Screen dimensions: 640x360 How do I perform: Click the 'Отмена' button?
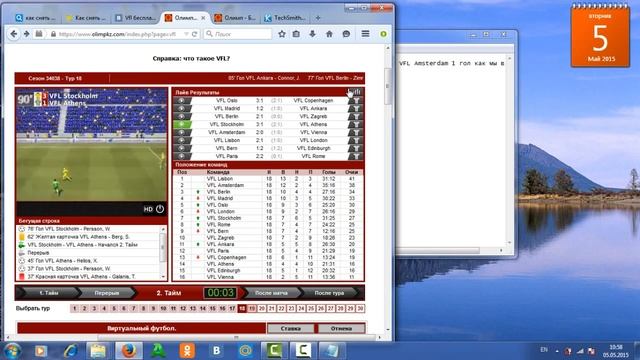pos(341,328)
